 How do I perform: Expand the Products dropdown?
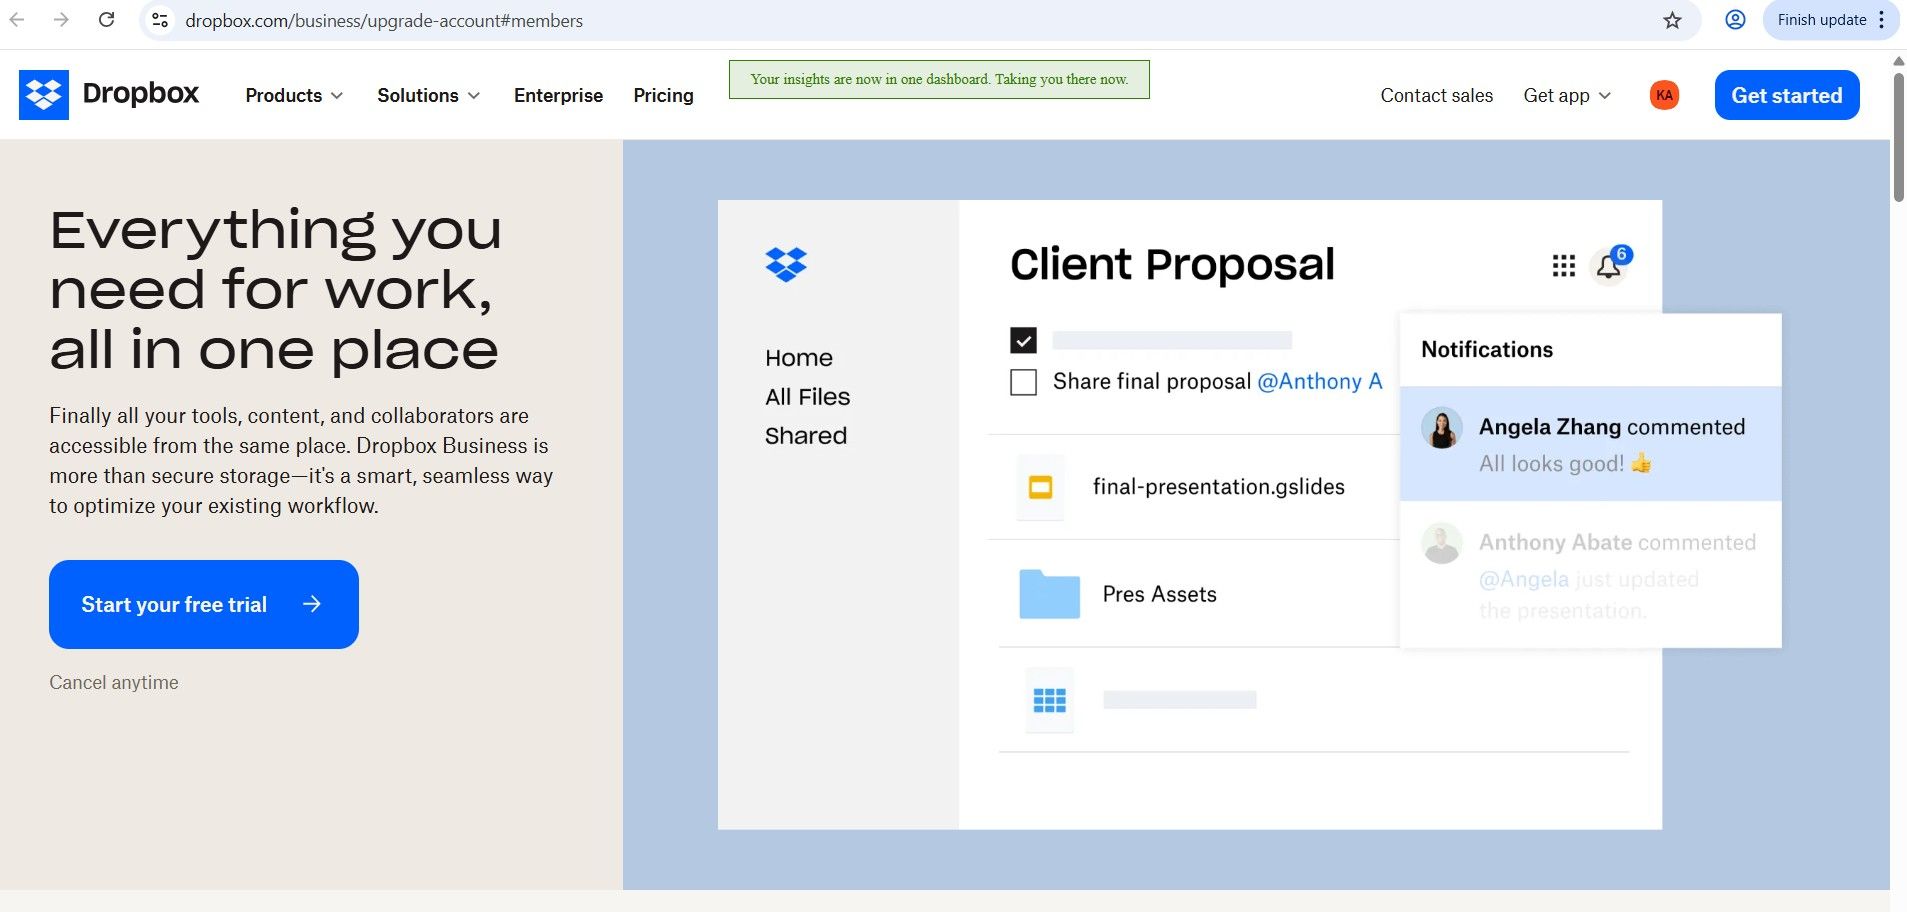pos(294,95)
